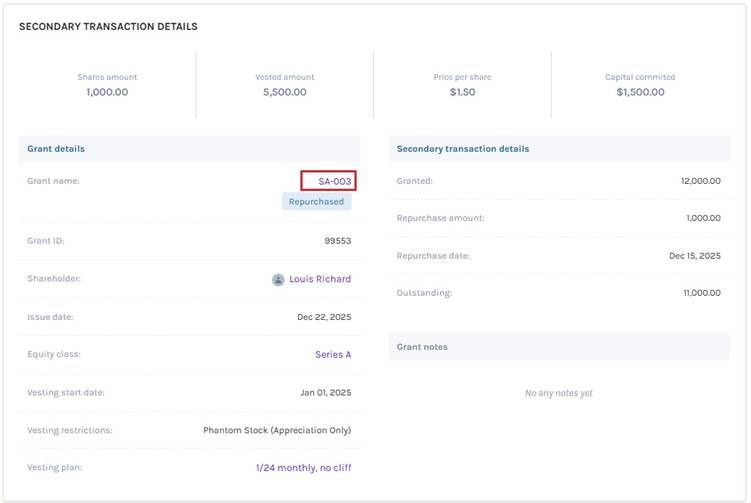The width and height of the screenshot is (751, 503).
Task: Select the Capital commited value $1,500.00
Action: coord(640,92)
